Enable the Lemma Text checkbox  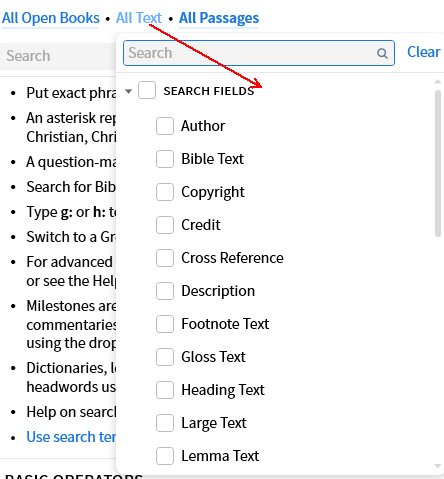165,456
